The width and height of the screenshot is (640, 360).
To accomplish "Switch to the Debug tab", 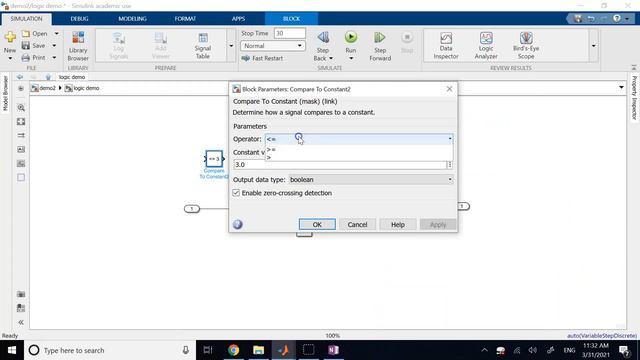I will 79,19.
